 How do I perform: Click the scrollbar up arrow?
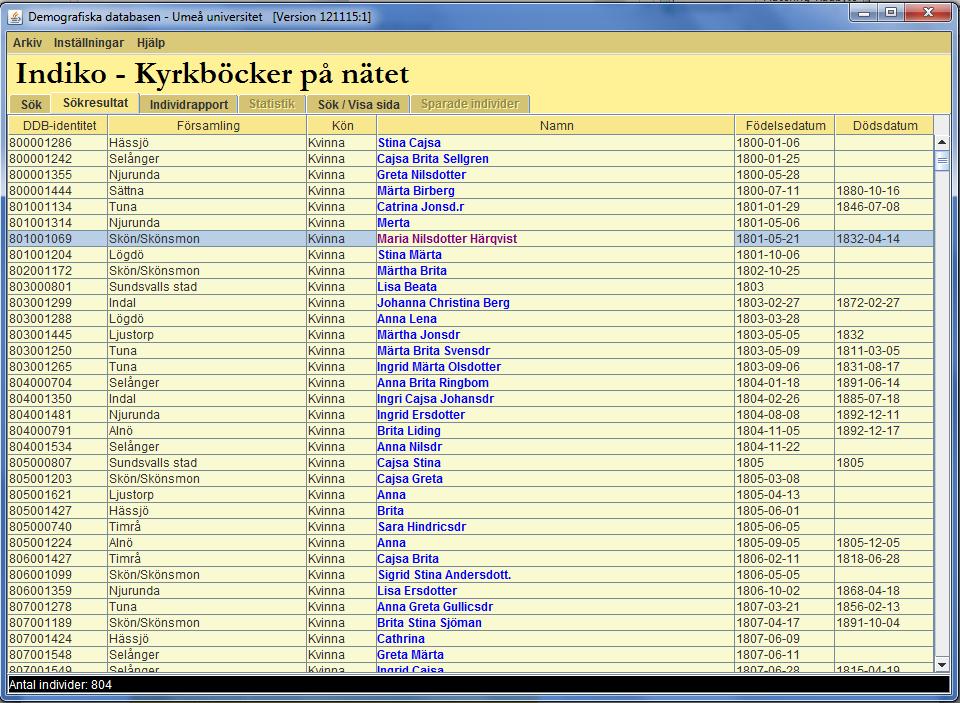coord(942,143)
